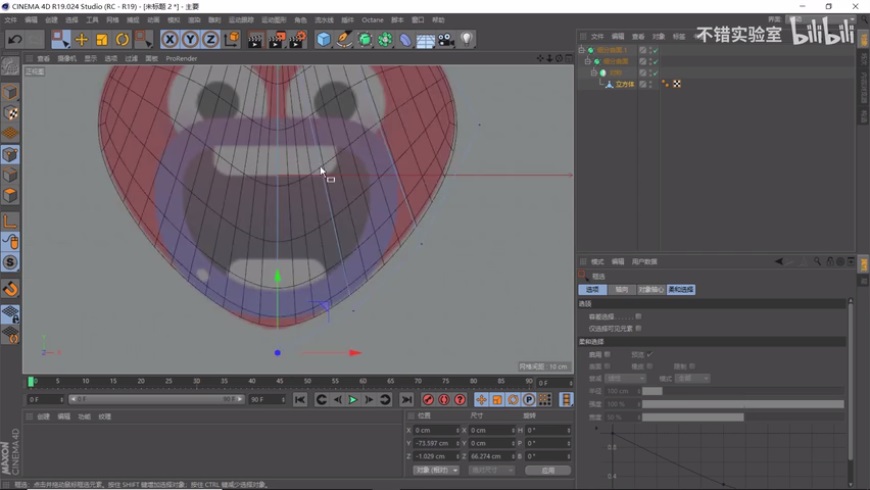Open the Light objects palette
This screenshot has width=870, height=490.
click(x=467, y=39)
